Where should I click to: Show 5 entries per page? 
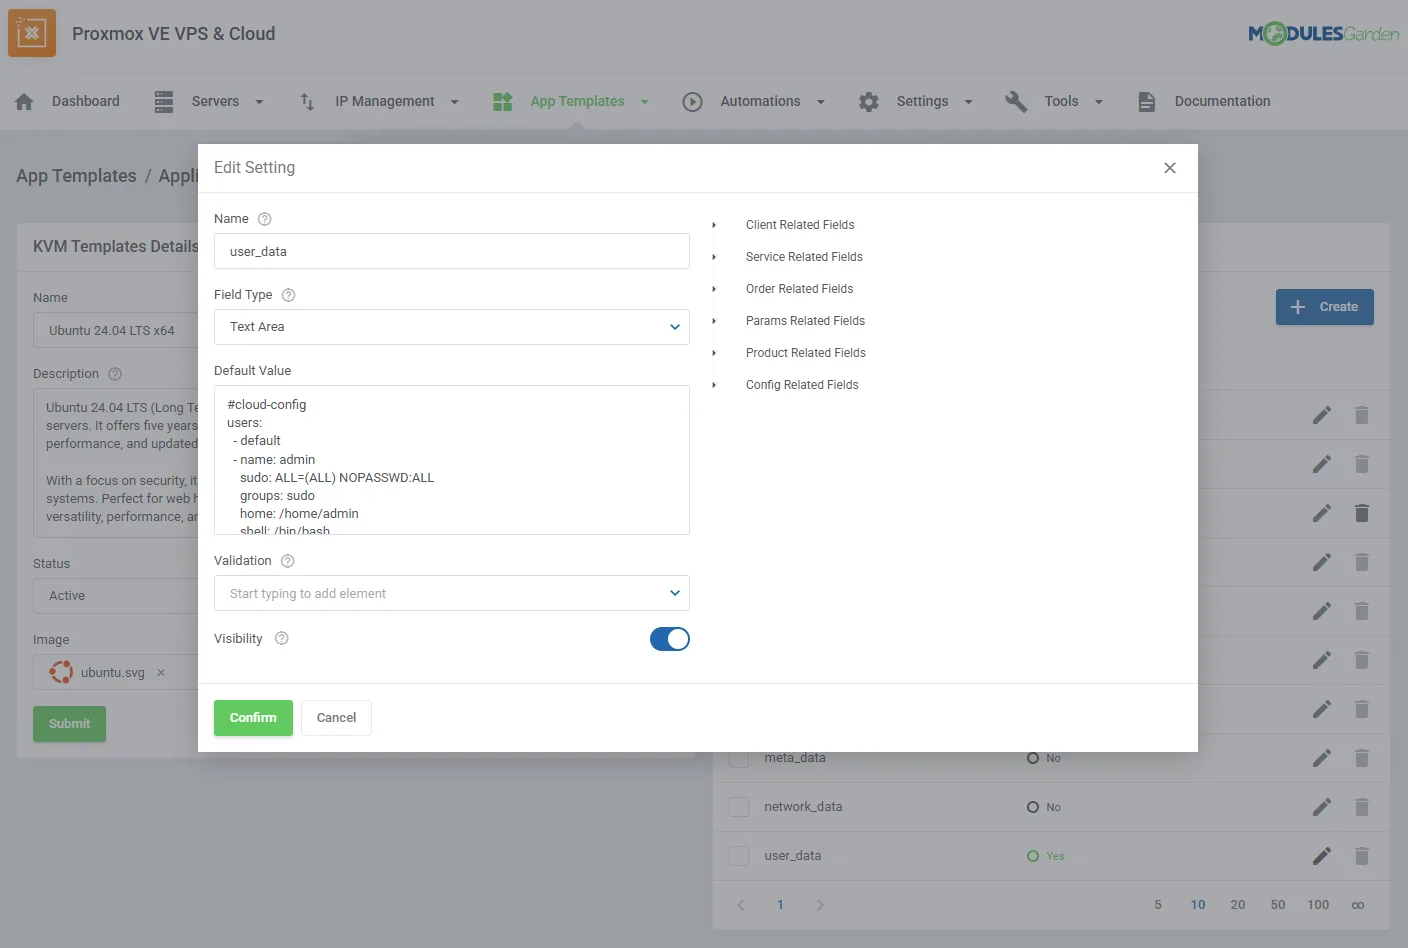click(x=1158, y=905)
